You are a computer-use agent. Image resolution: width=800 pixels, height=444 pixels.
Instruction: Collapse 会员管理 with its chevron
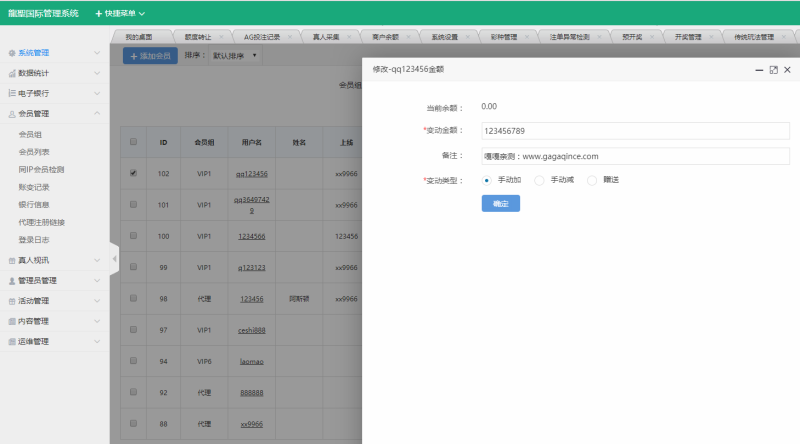pyautogui.click(x=97, y=113)
